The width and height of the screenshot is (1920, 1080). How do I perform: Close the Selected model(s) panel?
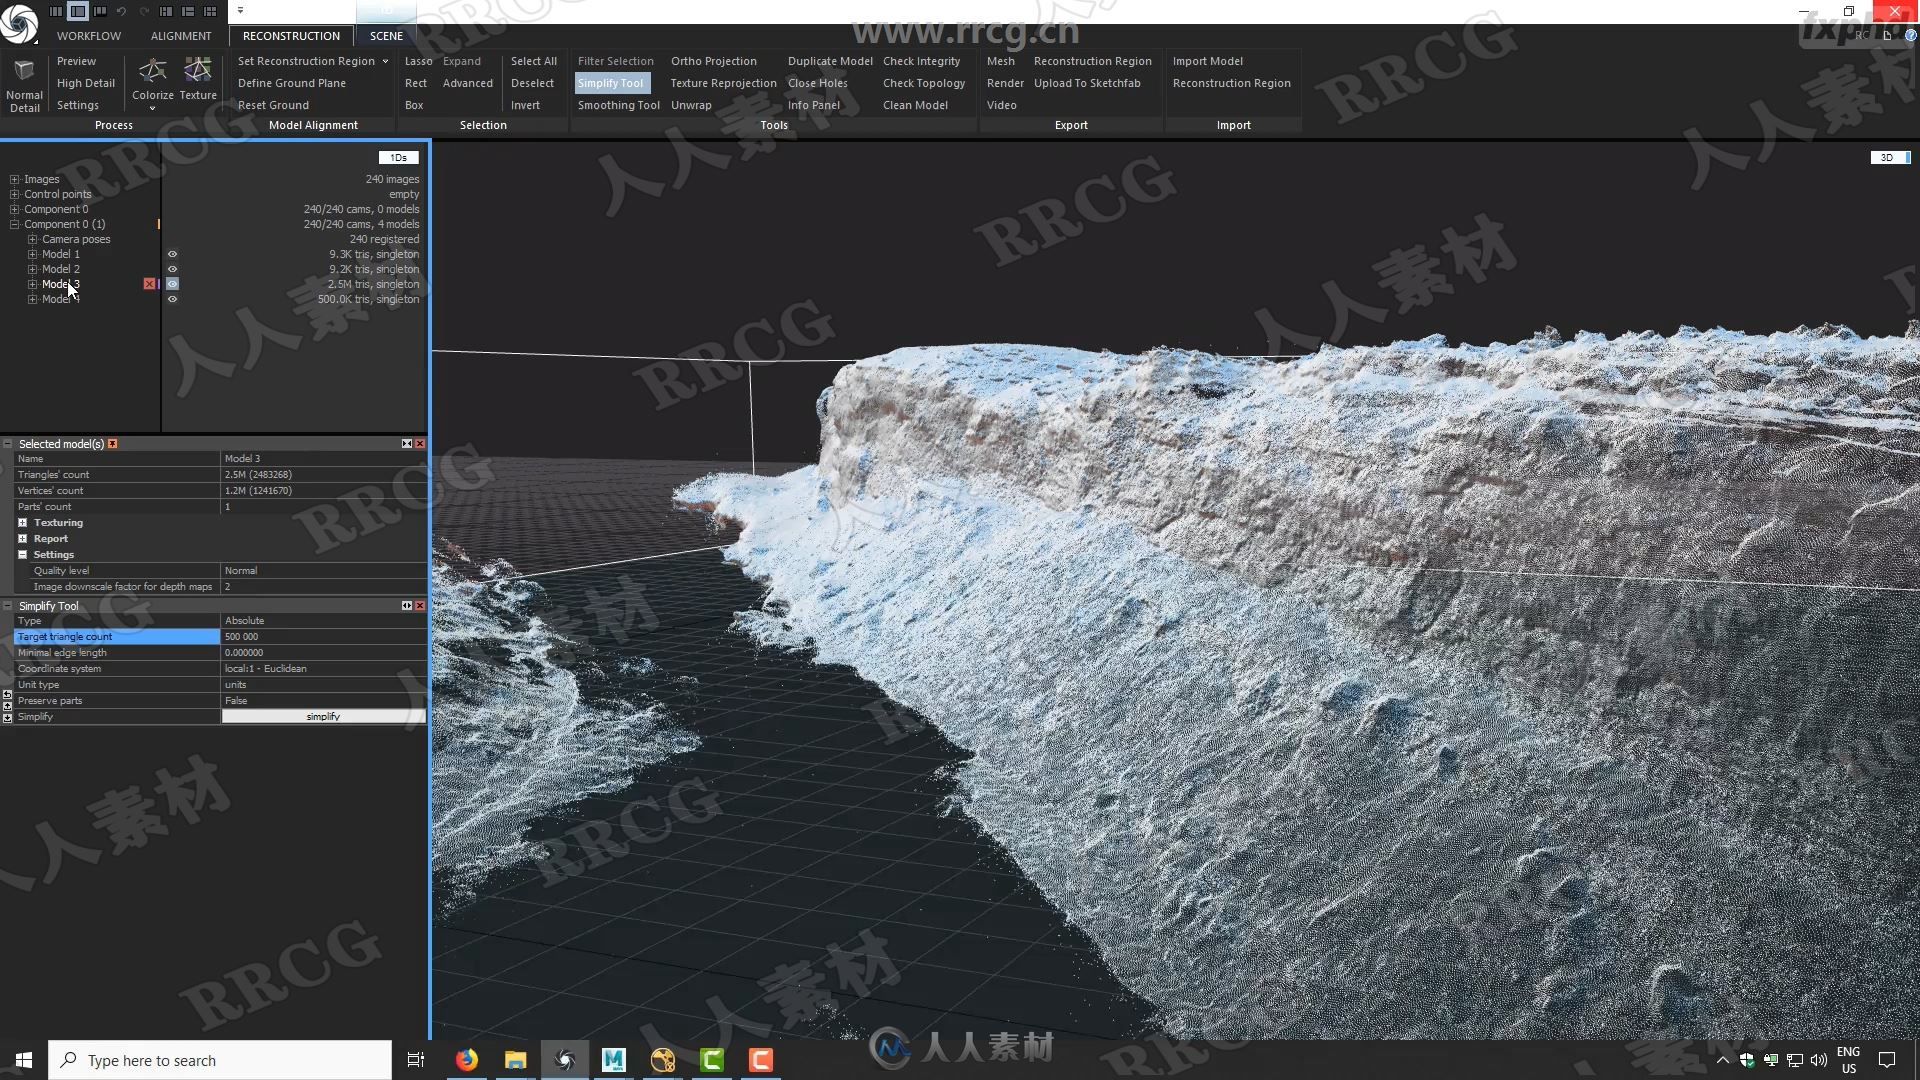420,443
